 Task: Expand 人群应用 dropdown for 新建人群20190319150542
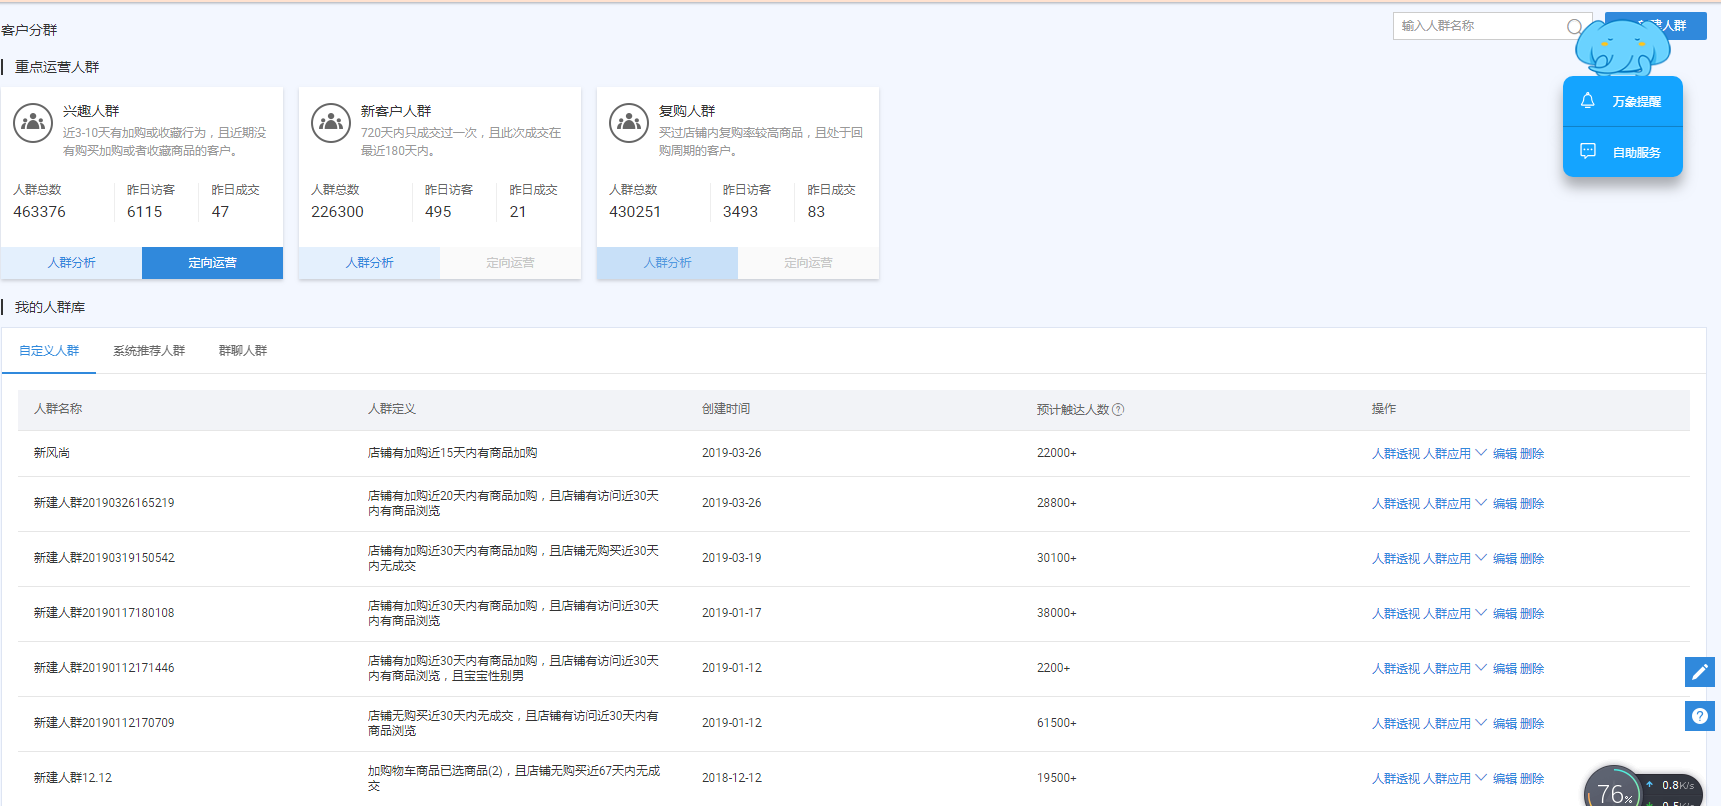point(1455,559)
